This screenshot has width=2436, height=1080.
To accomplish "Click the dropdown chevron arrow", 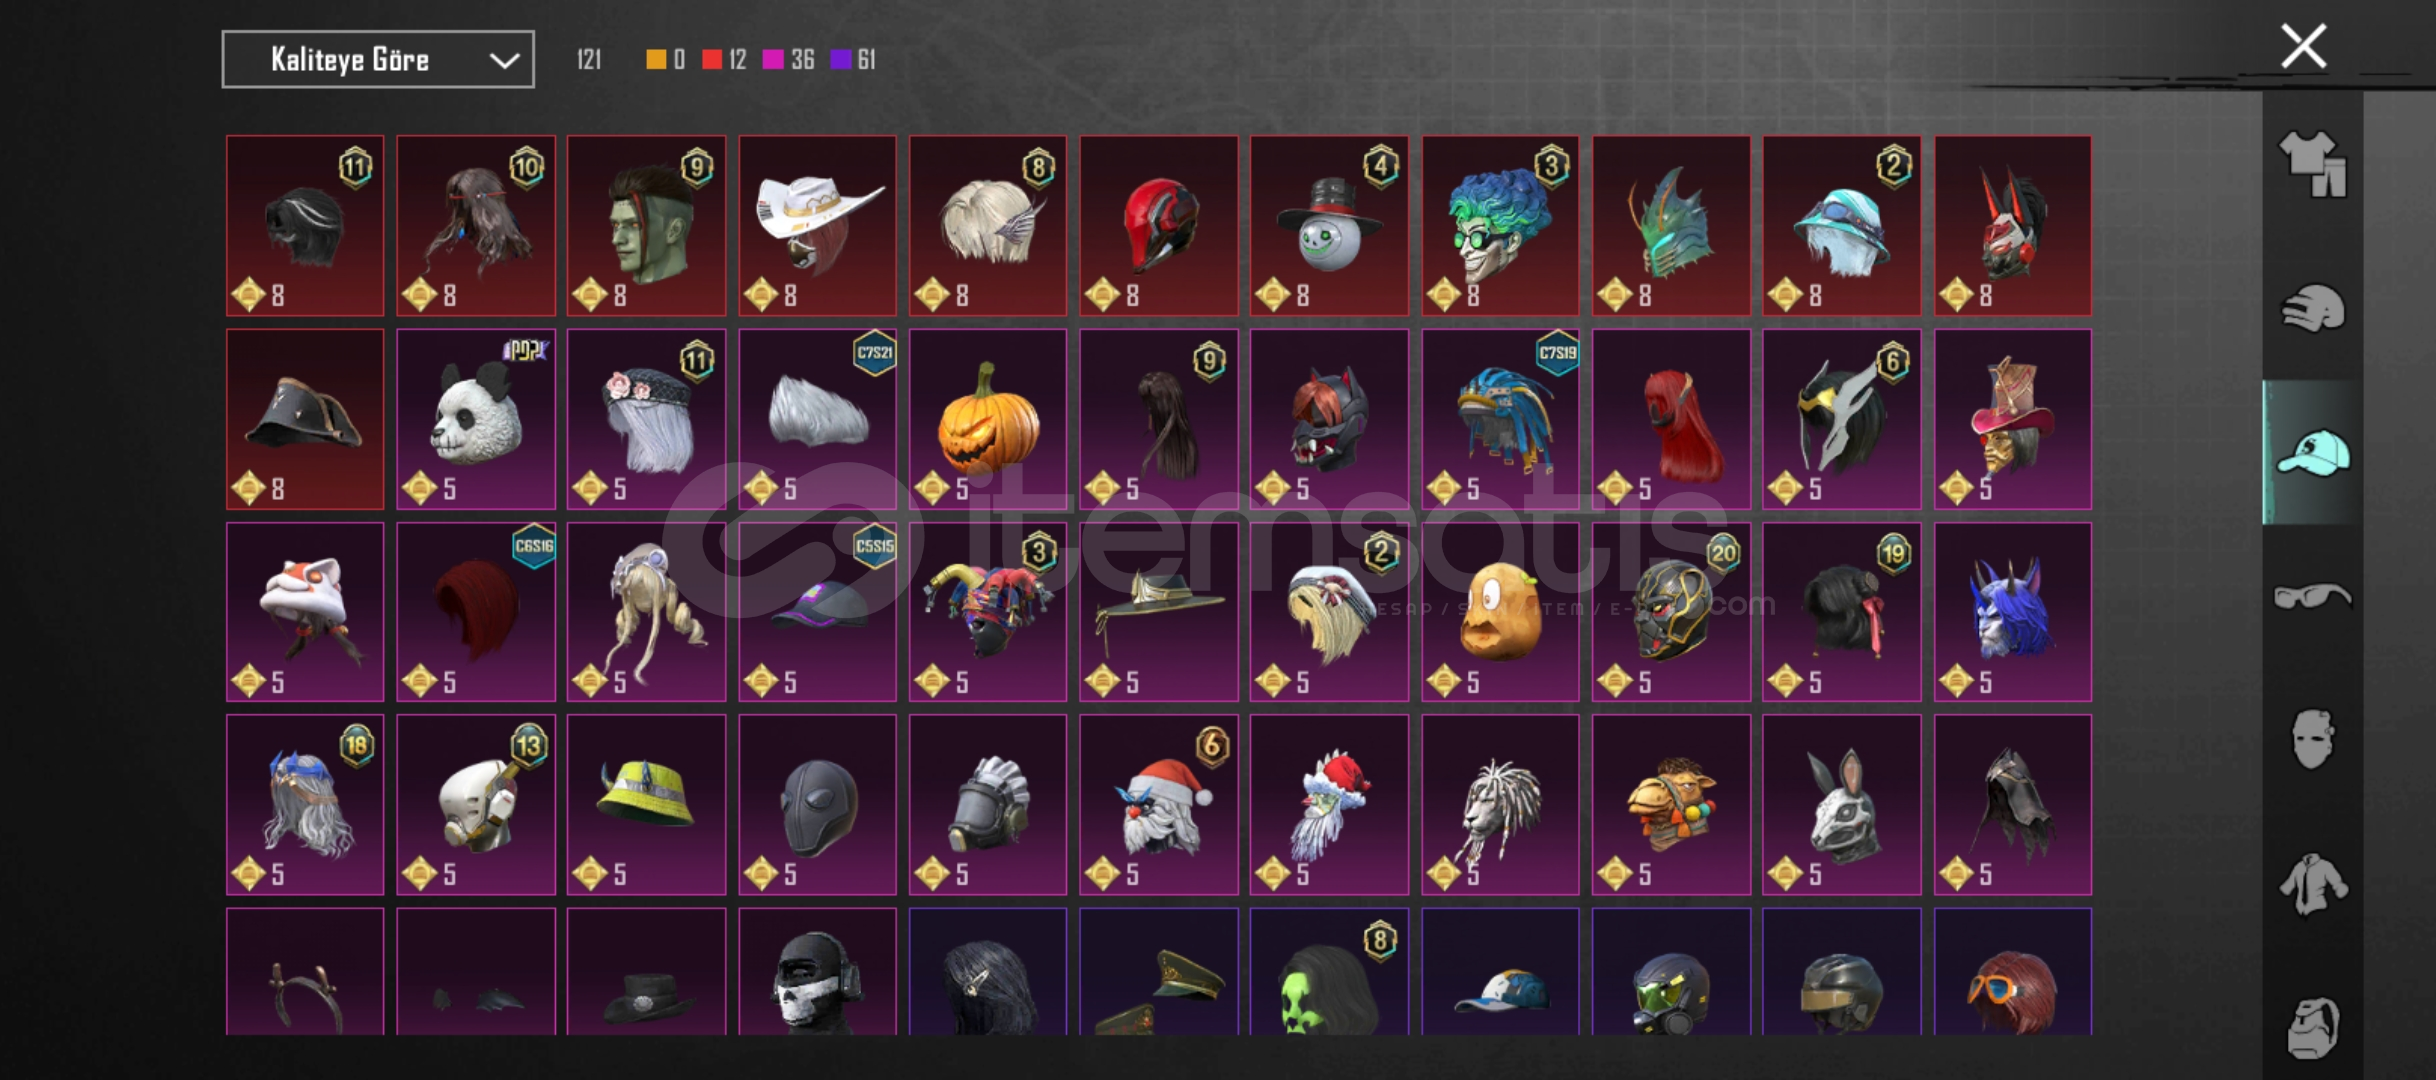I will click(504, 61).
